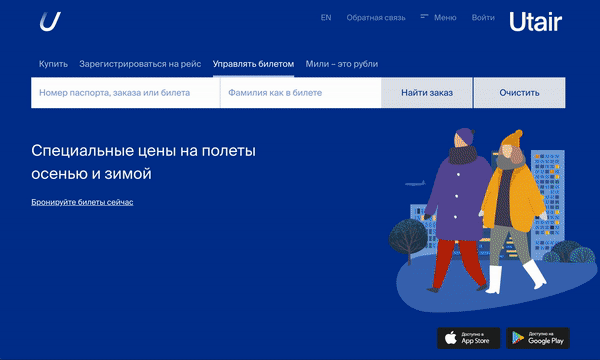Follow the Бронируйте билеты сейчас link
This screenshot has width=600, height=360.
[x=82, y=202]
